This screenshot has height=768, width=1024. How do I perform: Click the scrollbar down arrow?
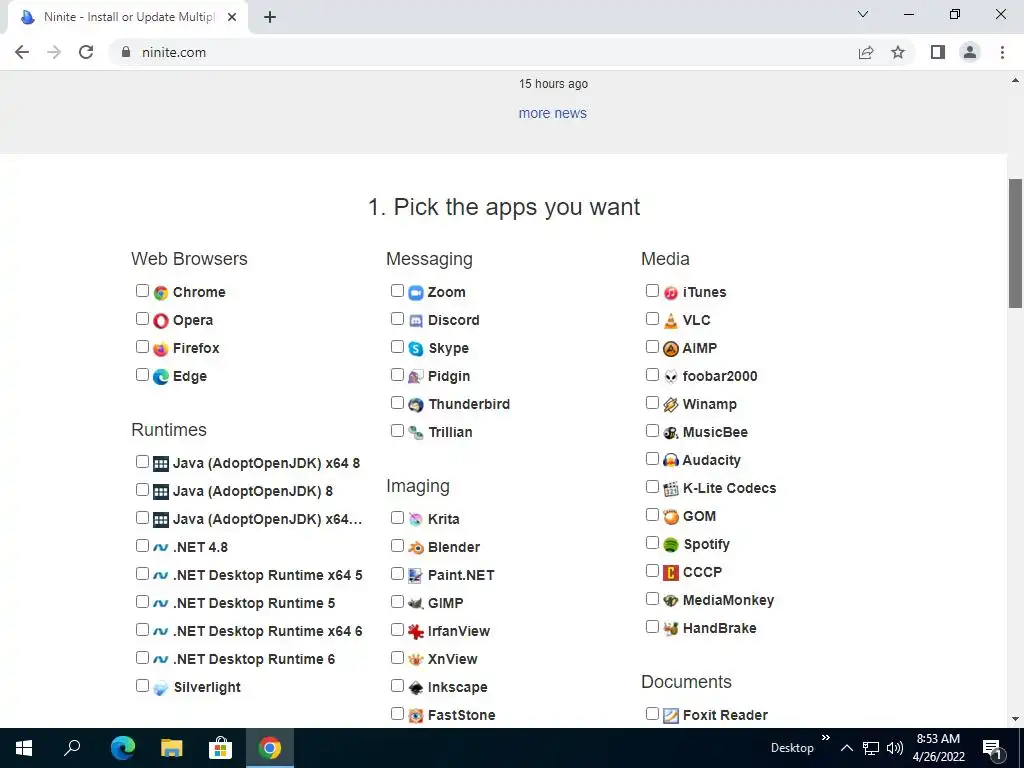tap(1016, 719)
